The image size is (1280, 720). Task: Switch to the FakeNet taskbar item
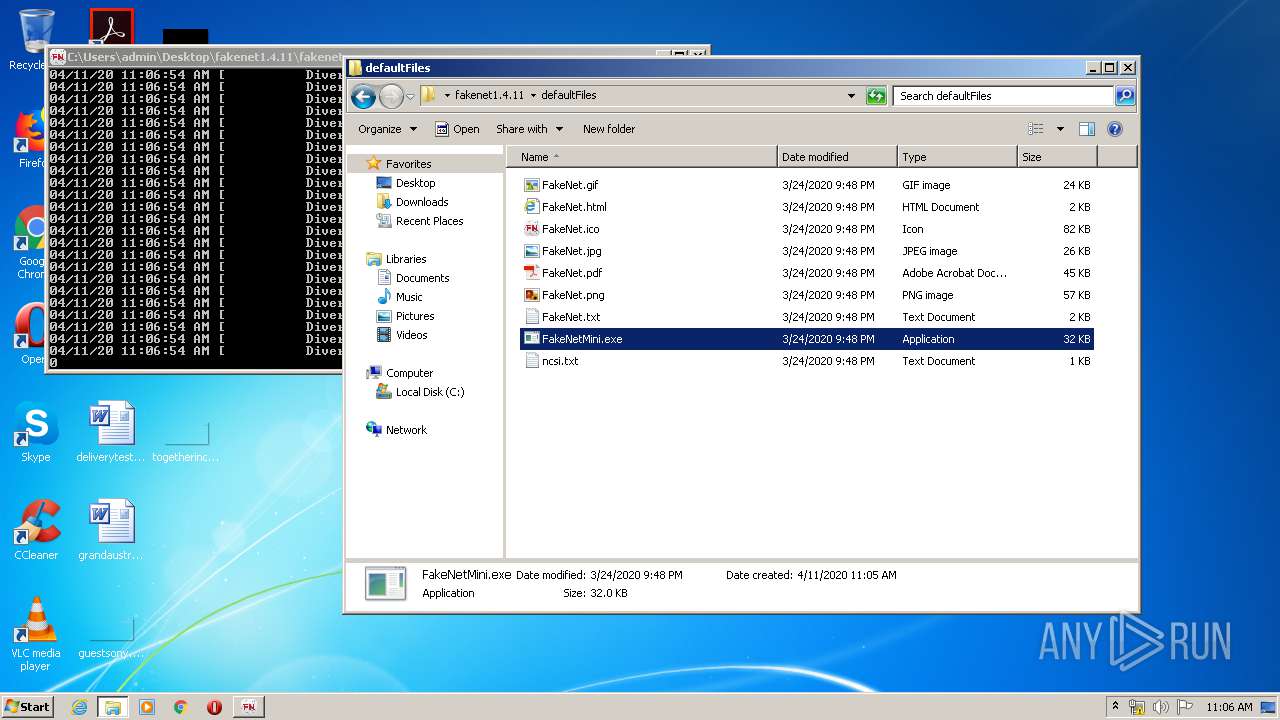pyautogui.click(x=248, y=707)
